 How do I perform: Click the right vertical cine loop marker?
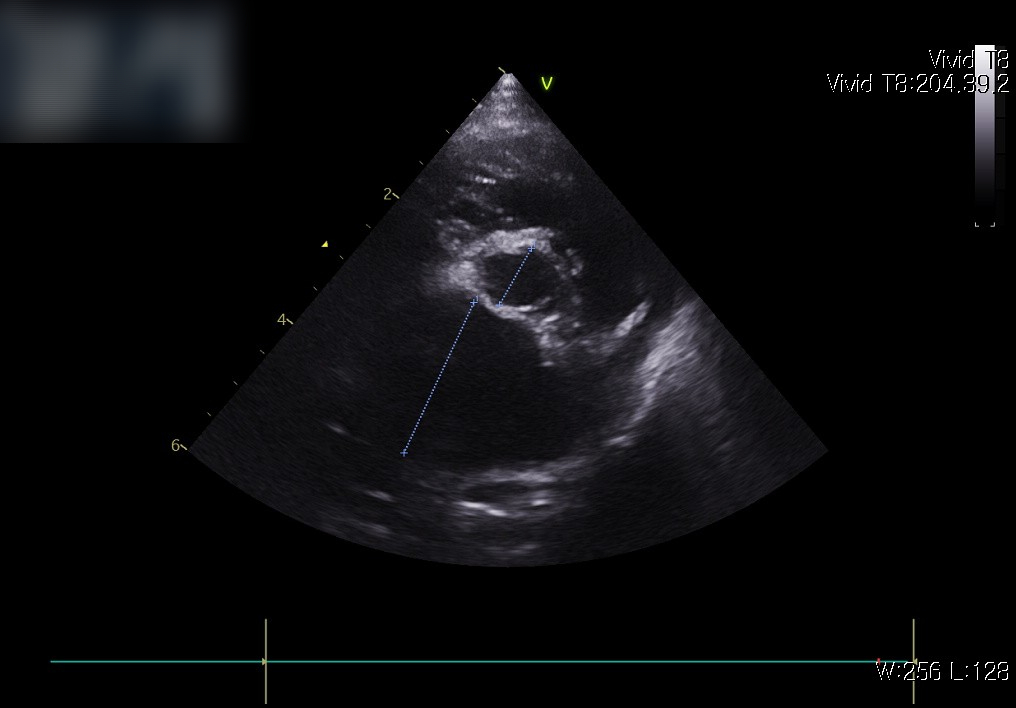pos(913,661)
